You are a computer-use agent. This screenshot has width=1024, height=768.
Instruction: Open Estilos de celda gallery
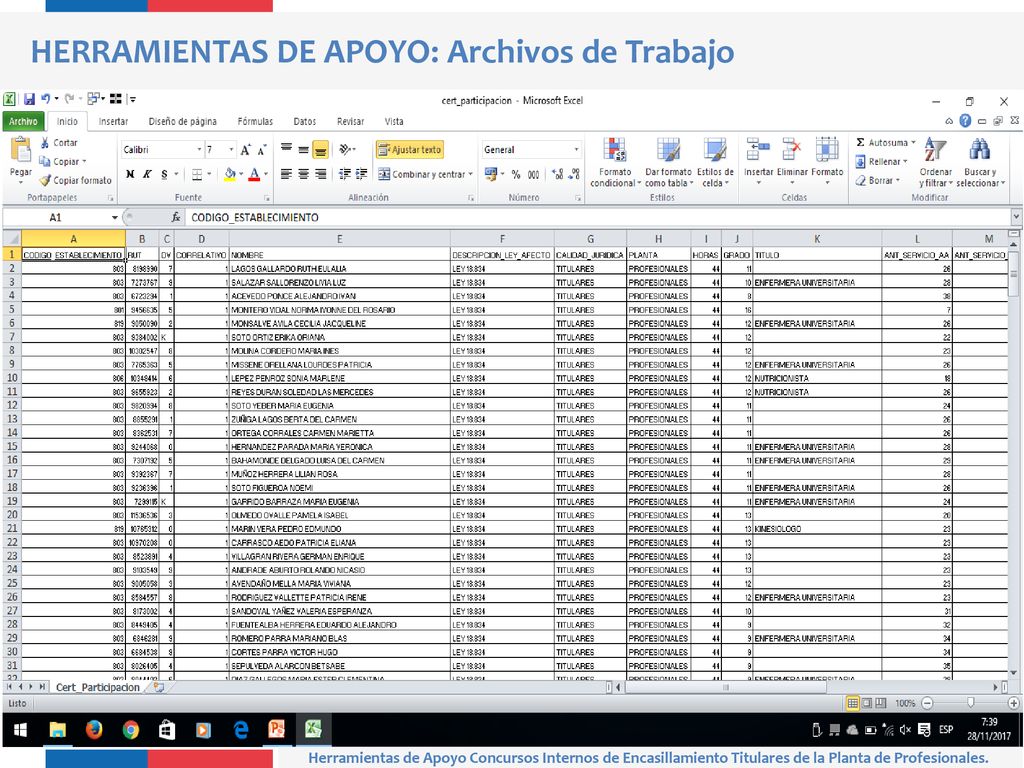click(x=715, y=162)
